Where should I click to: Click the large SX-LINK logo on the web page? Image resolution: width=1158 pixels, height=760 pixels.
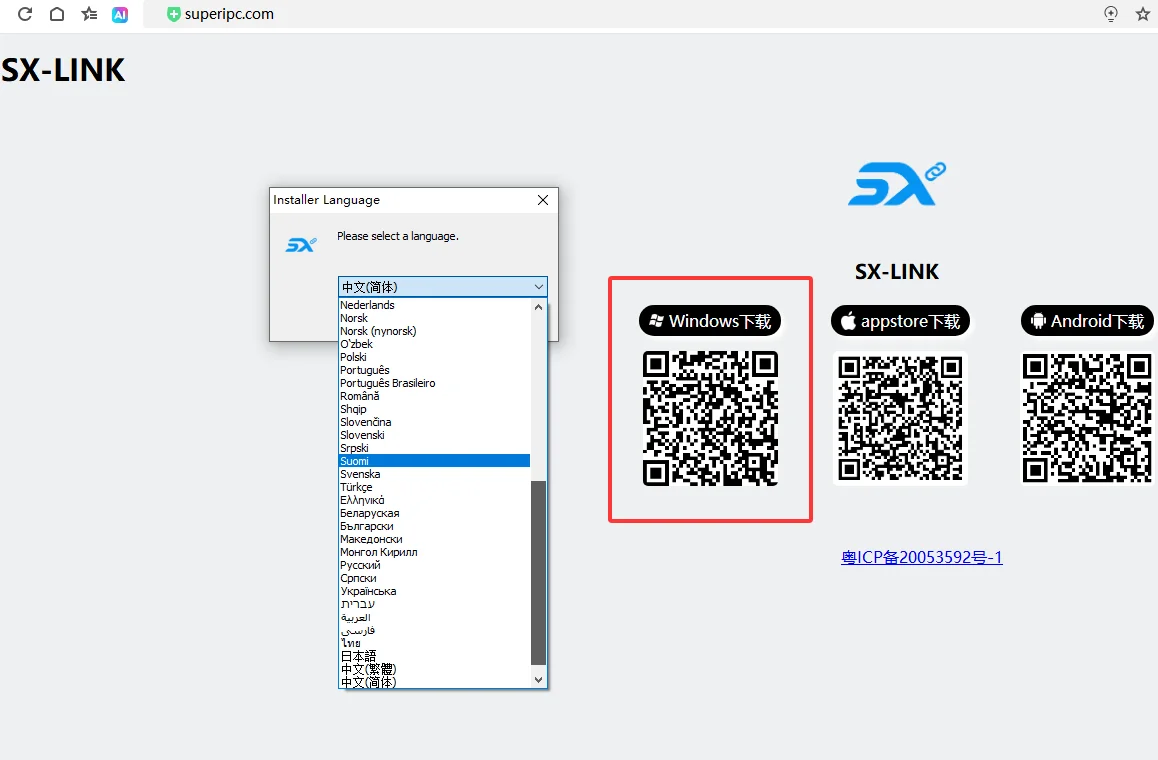[x=897, y=184]
